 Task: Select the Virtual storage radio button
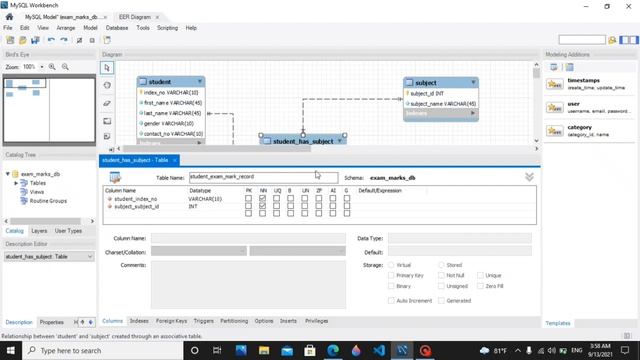tap(391, 265)
